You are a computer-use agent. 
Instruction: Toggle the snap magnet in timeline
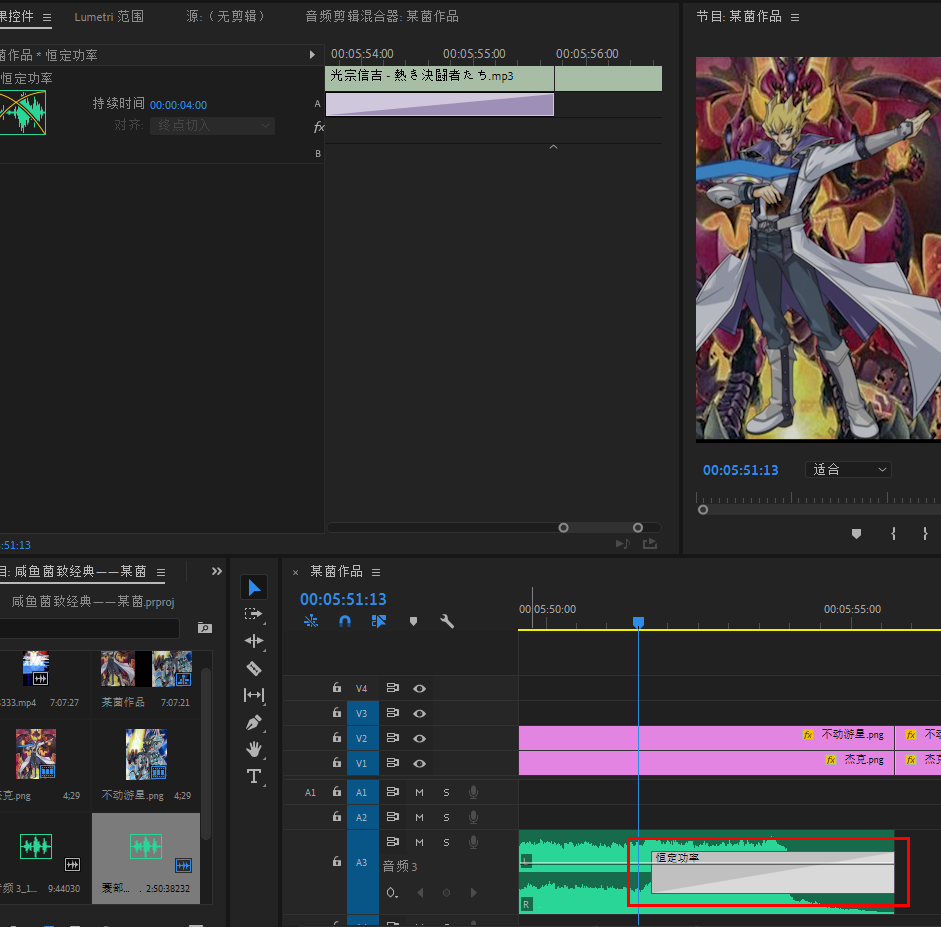(x=344, y=621)
